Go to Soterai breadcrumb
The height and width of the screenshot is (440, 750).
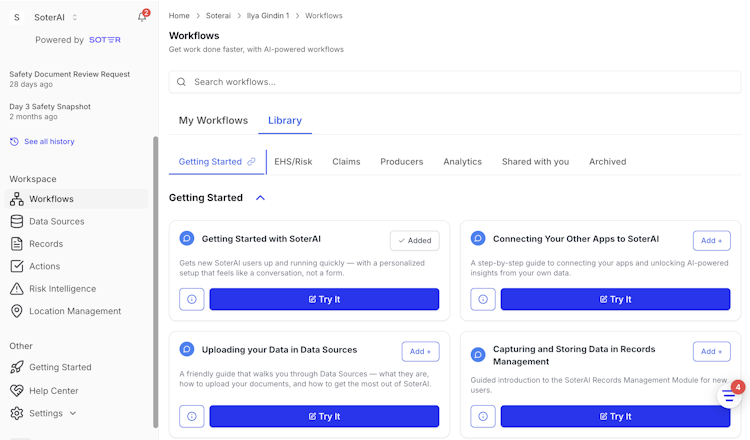click(x=218, y=16)
